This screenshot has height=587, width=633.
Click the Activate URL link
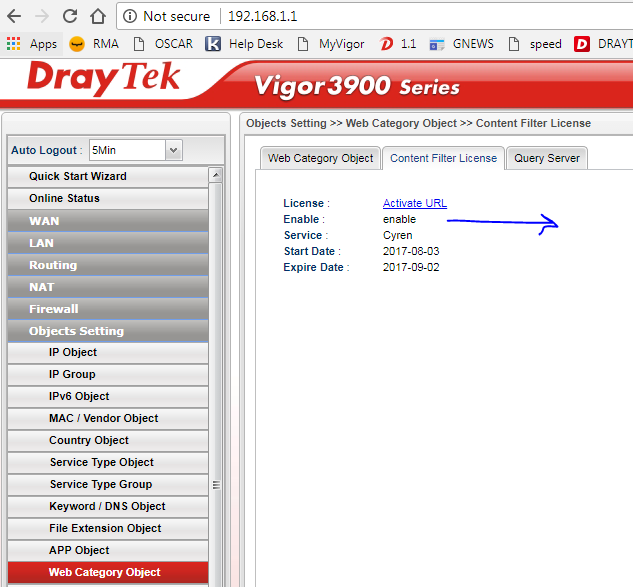[x=415, y=203]
